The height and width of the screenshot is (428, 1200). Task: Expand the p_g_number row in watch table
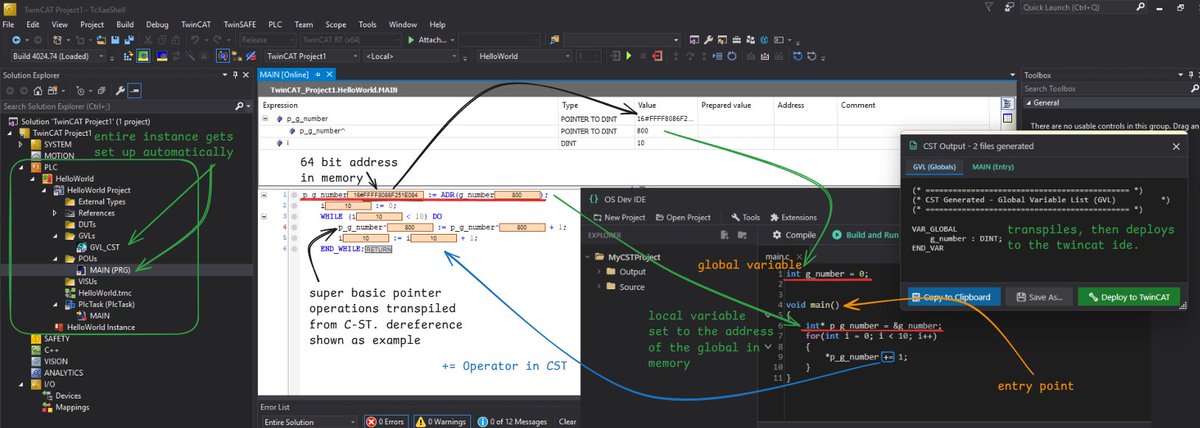click(x=266, y=118)
